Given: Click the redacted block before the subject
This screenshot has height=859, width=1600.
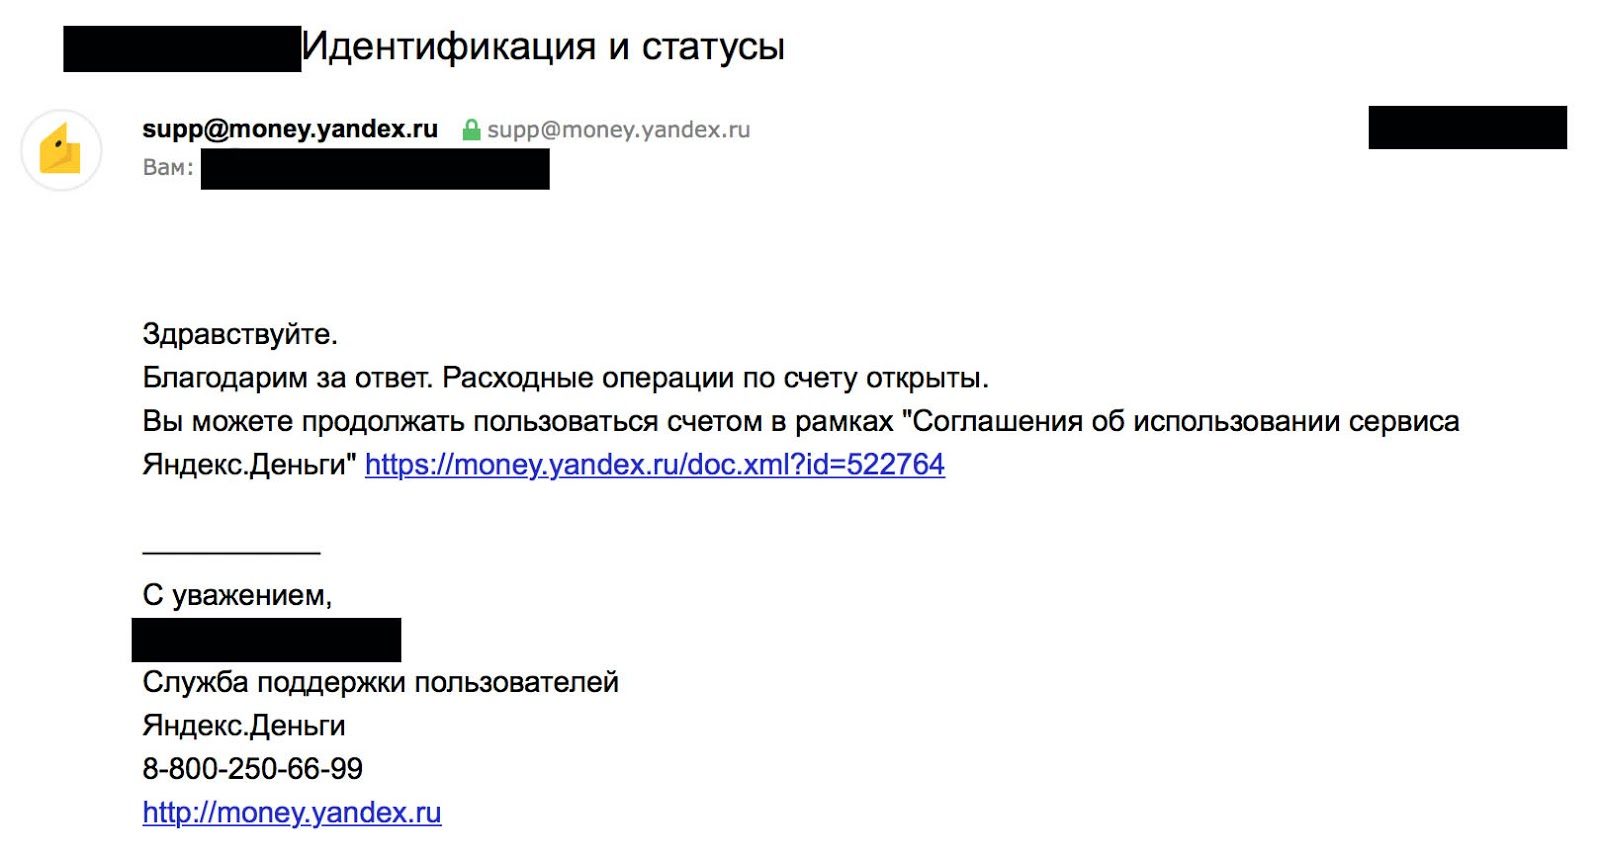Looking at the screenshot, I should tap(182, 49).
